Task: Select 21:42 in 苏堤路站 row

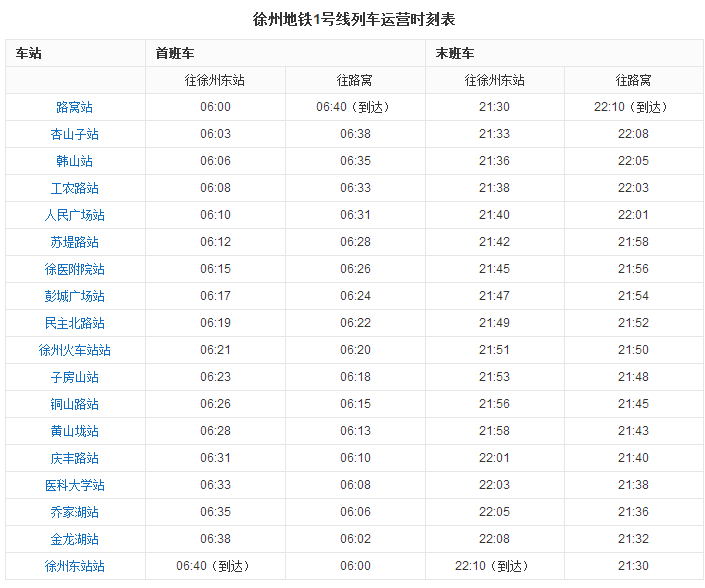Action: coord(494,242)
